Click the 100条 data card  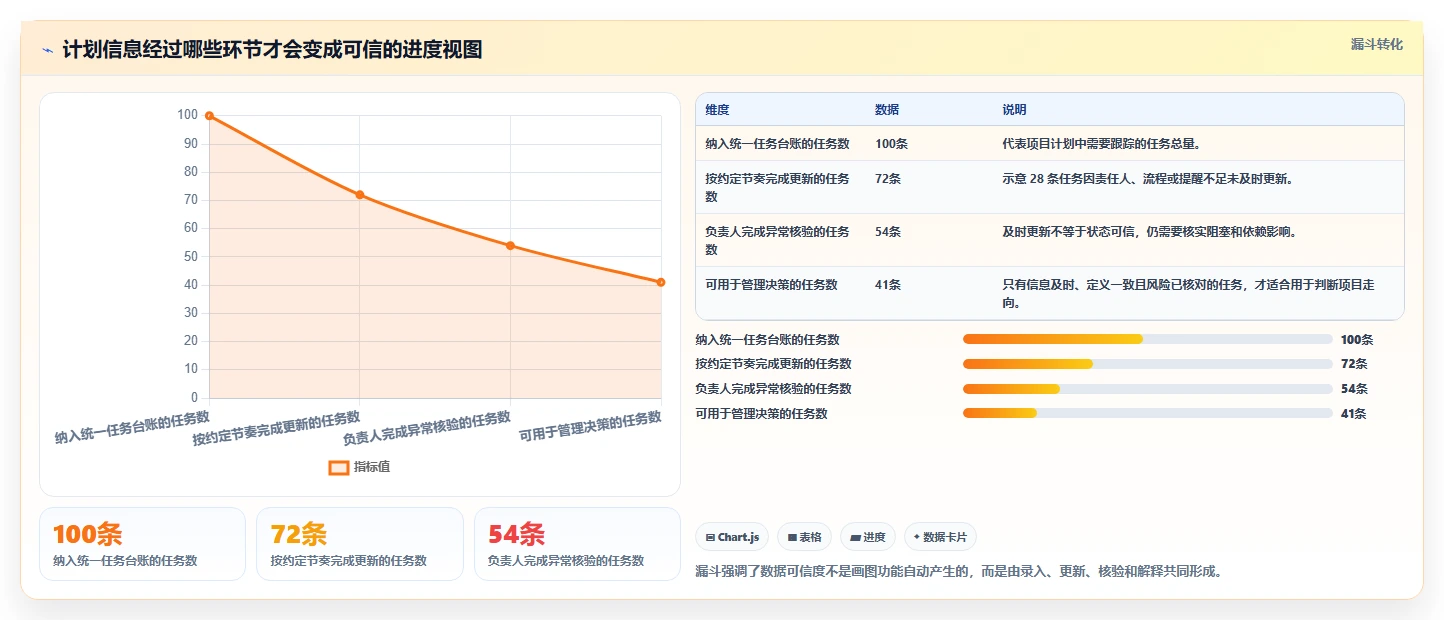[x=142, y=544]
